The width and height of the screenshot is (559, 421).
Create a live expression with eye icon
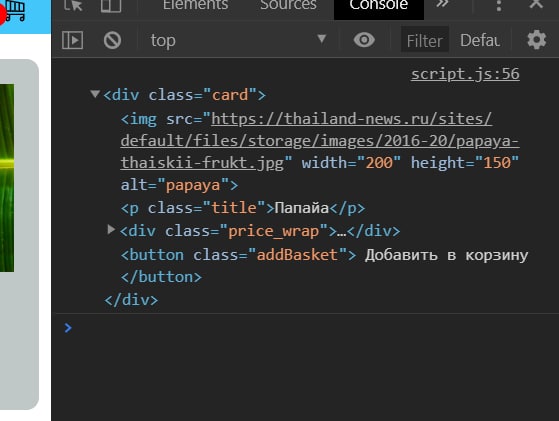tap(364, 40)
